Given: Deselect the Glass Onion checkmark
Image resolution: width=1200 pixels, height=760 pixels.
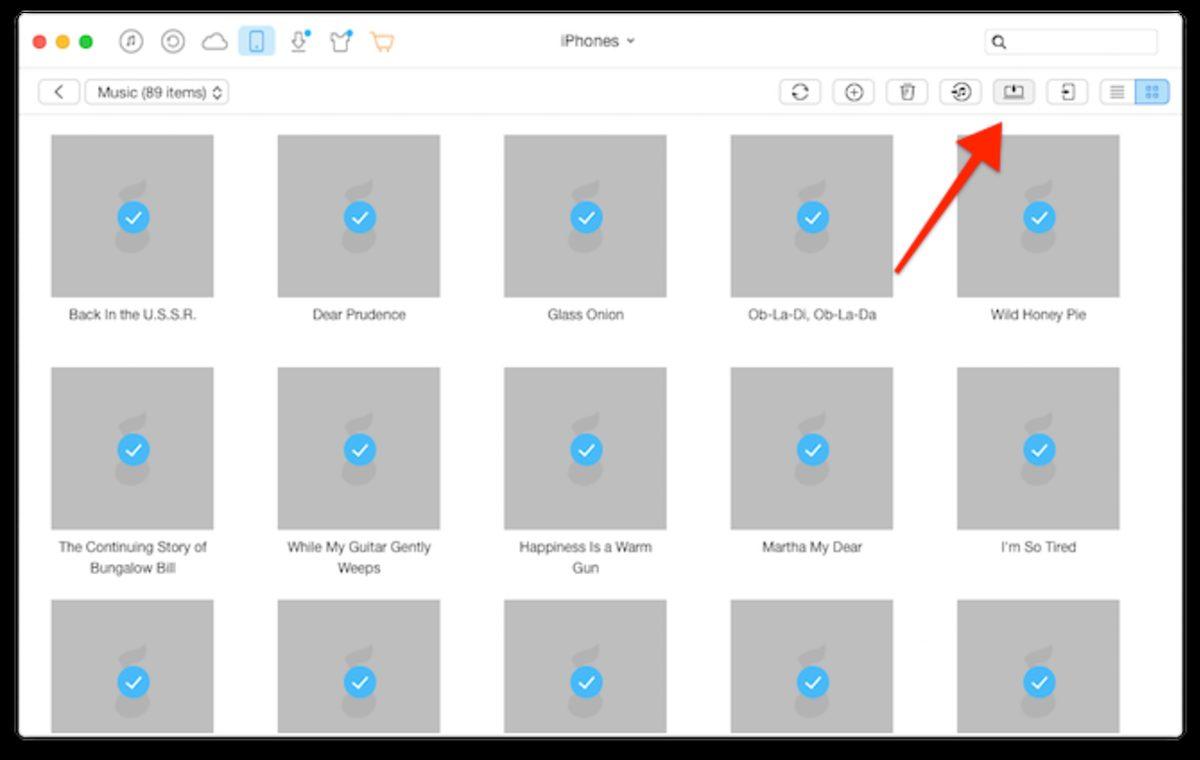Looking at the screenshot, I should (586, 216).
